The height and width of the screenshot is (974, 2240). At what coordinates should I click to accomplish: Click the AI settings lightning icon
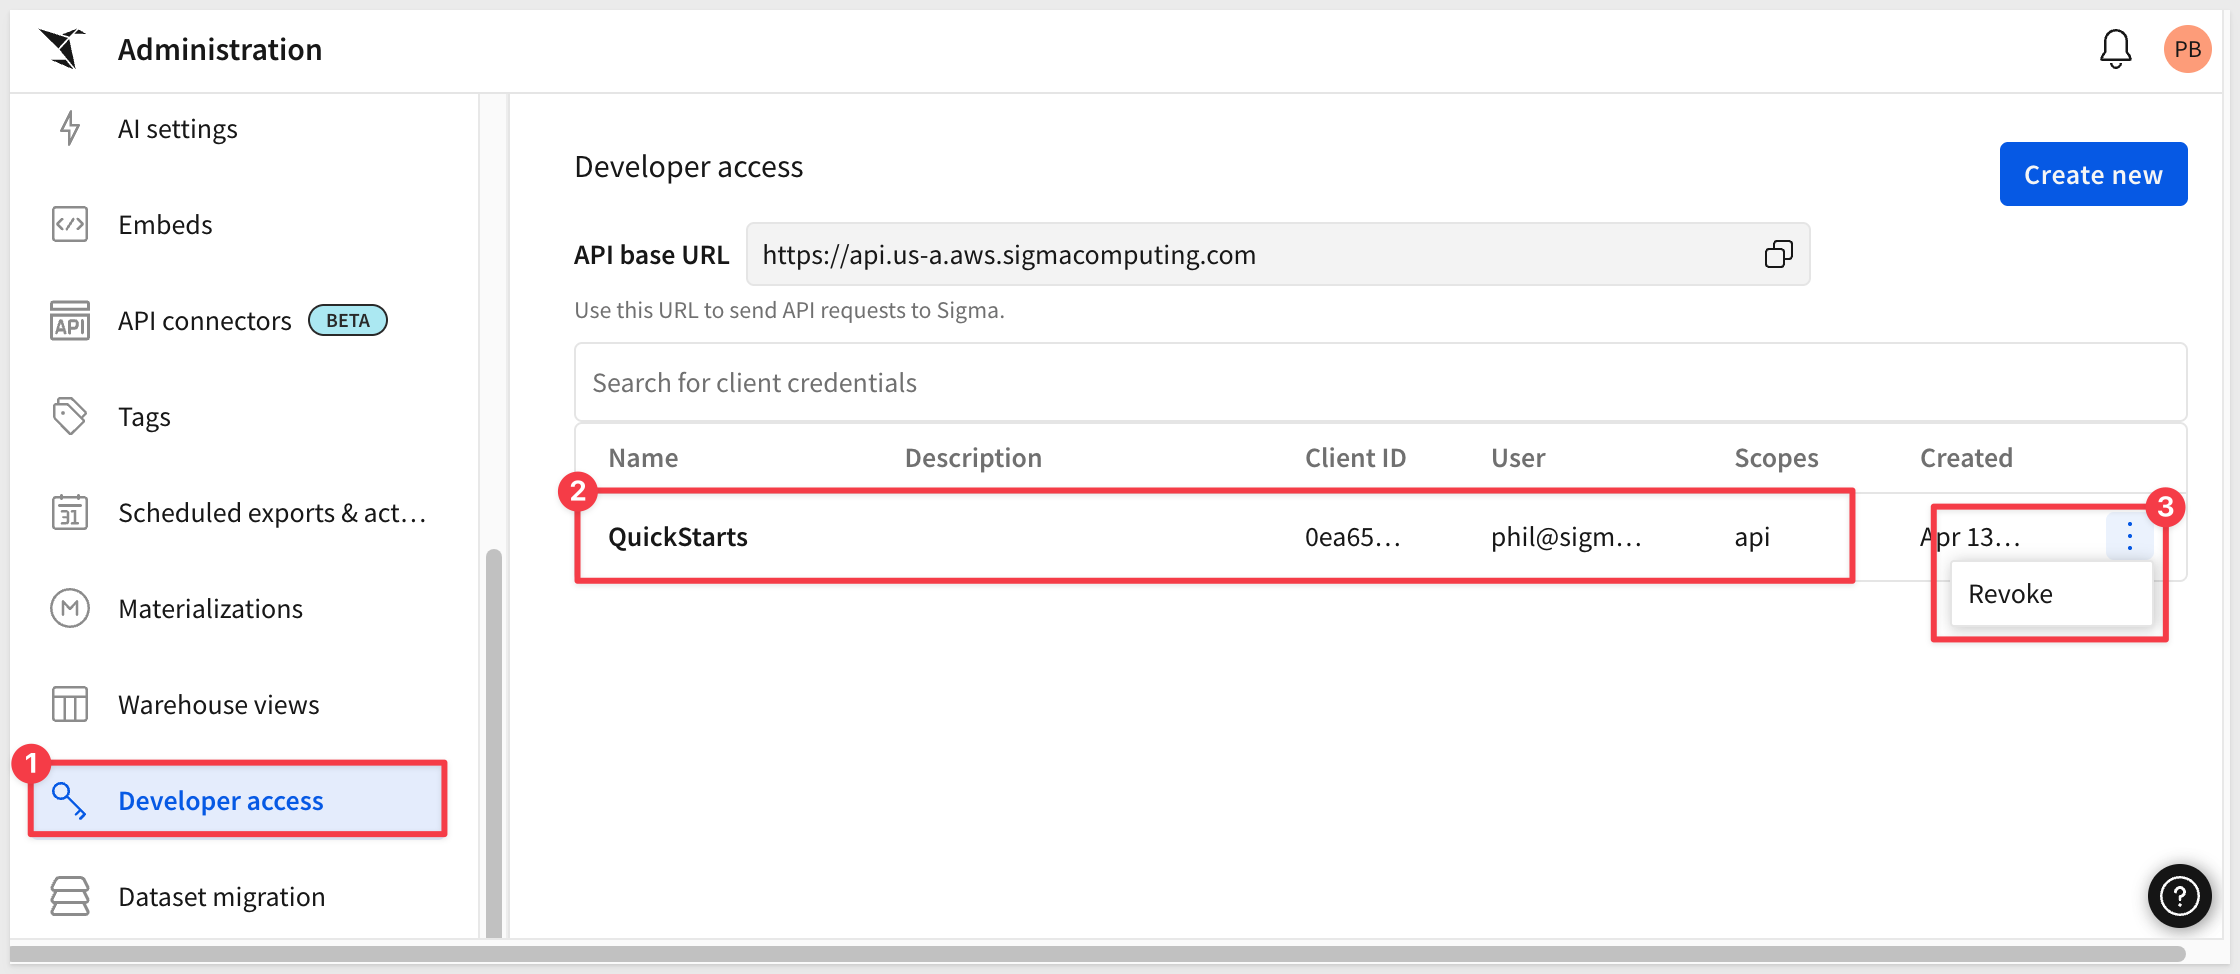click(69, 128)
